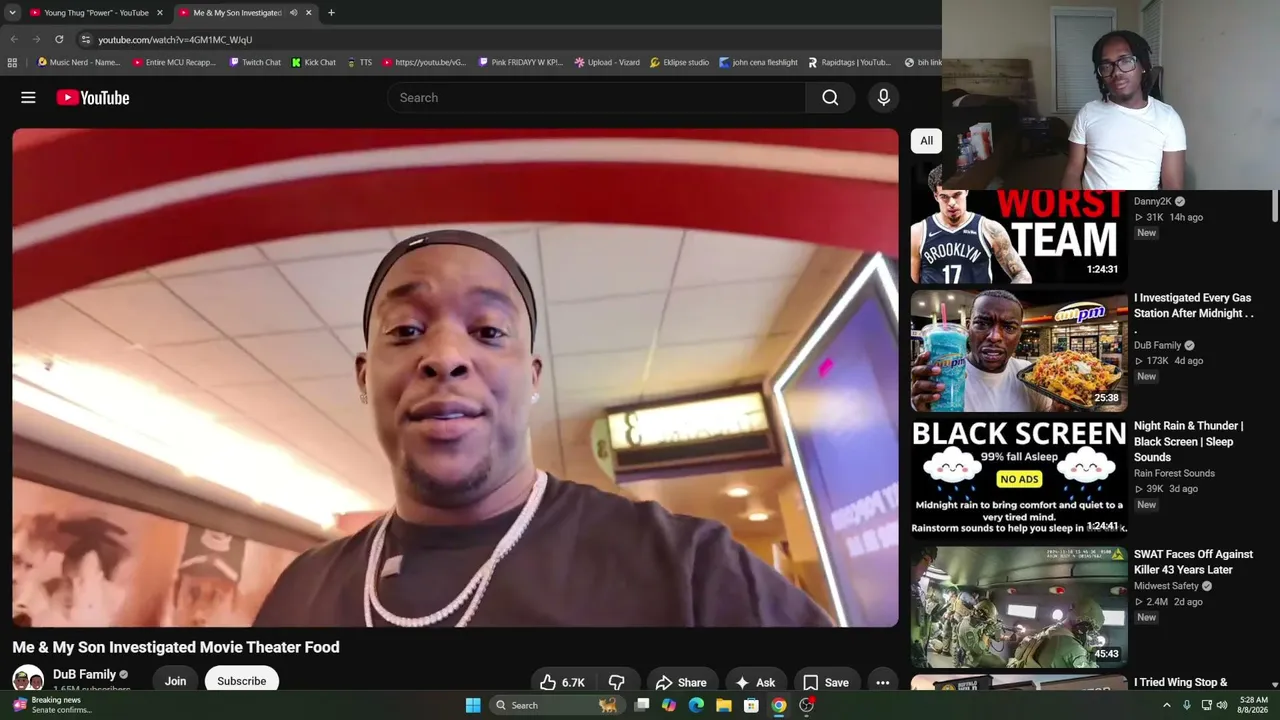This screenshot has height=720, width=1280.
Task: Open the Black Screen rain sounds thumbnail
Action: click(1019, 479)
